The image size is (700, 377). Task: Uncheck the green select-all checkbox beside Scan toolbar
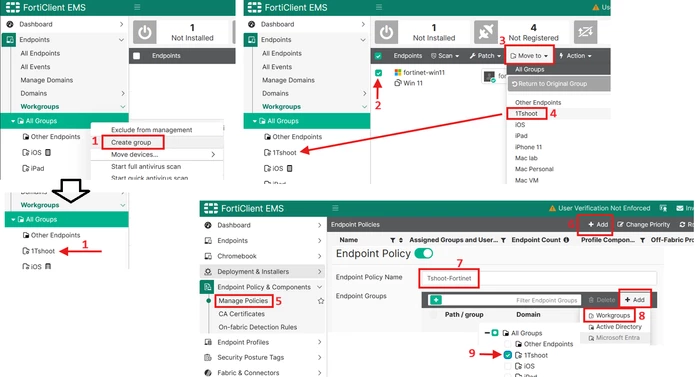tap(378, 56)
